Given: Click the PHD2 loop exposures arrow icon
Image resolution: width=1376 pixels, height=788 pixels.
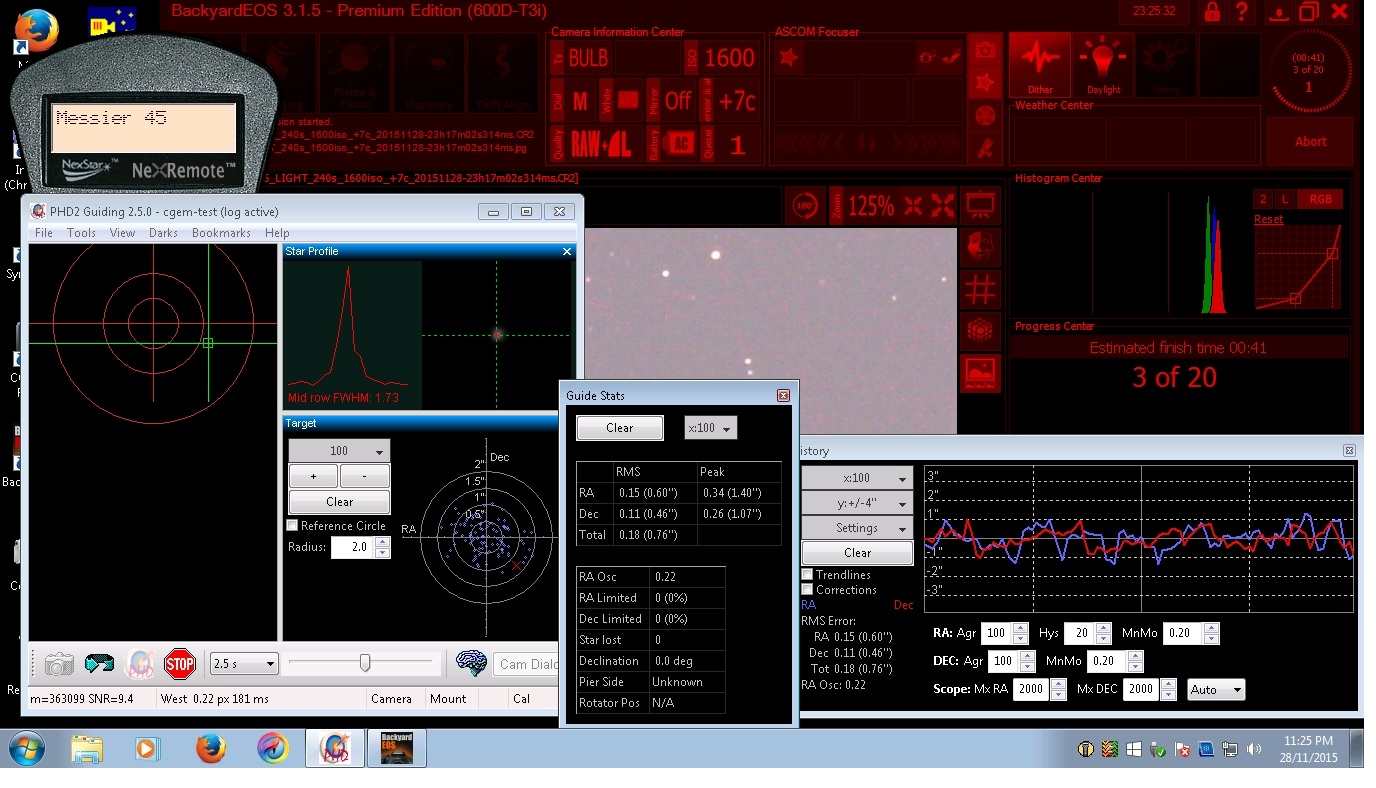Looking at the screenshot, I should click(99, 664).
